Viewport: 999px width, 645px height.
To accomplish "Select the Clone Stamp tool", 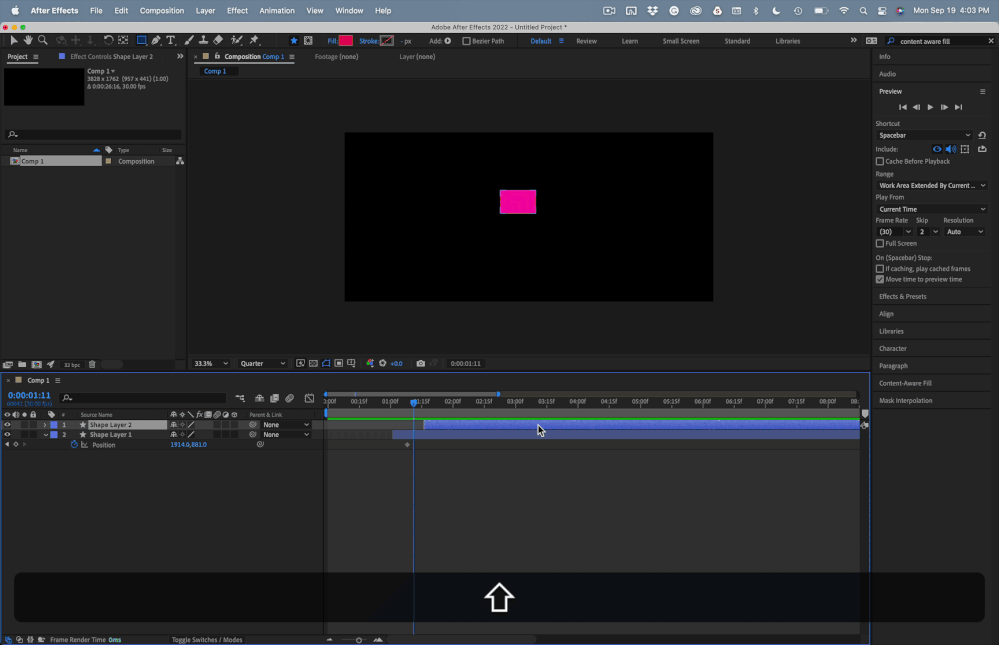I will [203, 40].
